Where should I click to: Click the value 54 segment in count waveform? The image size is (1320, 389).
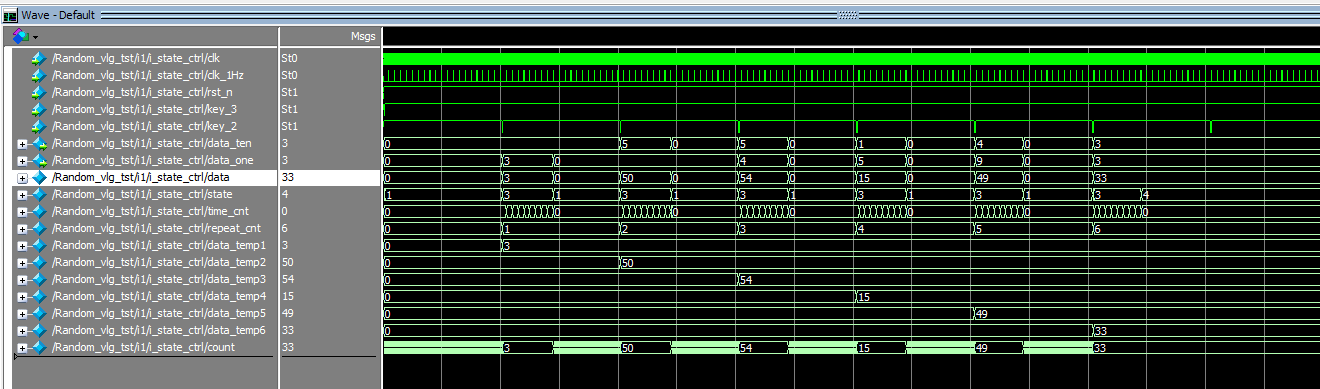click(762, 347)
